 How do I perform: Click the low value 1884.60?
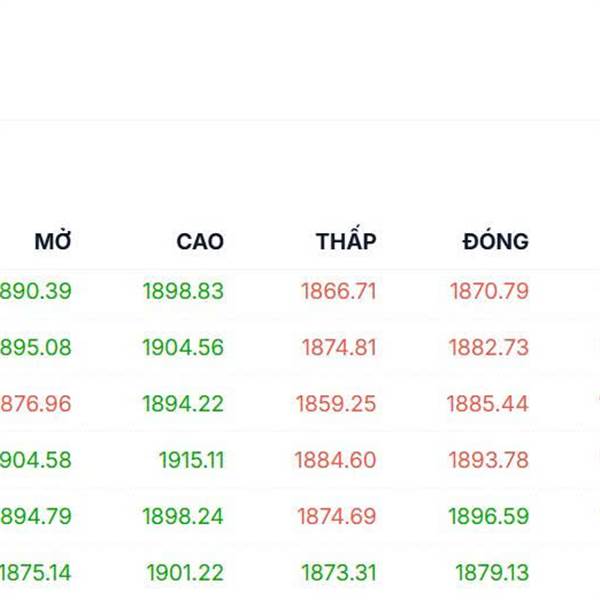click(335, 460)
